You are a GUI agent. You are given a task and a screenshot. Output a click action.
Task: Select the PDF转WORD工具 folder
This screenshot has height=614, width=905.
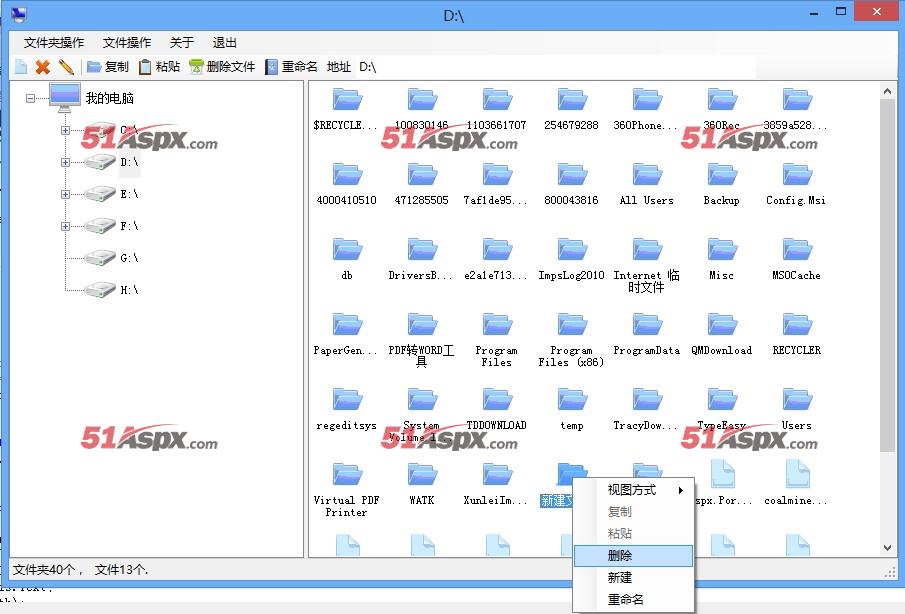422,339
